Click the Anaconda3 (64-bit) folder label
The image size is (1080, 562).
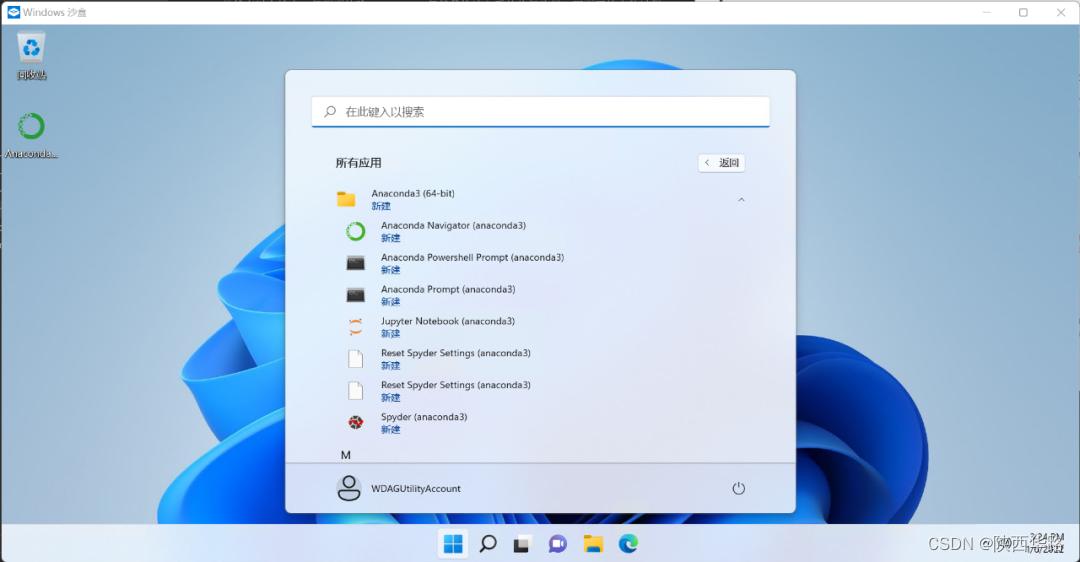pos(413,194)
